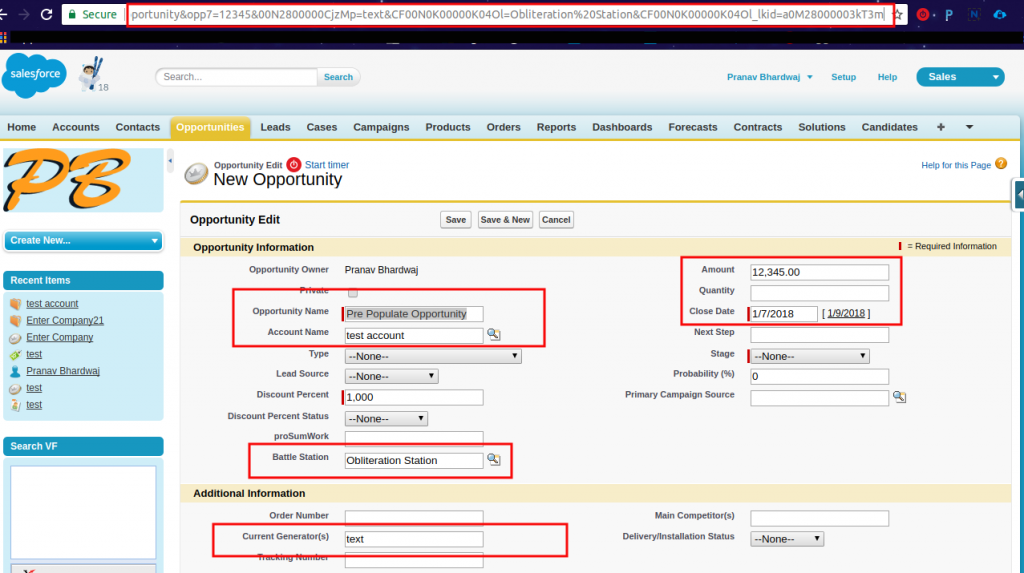Screen dimensions: 1024x573
Task: Click the Trailhead mascot icon near search
Action: pos(91,73)
